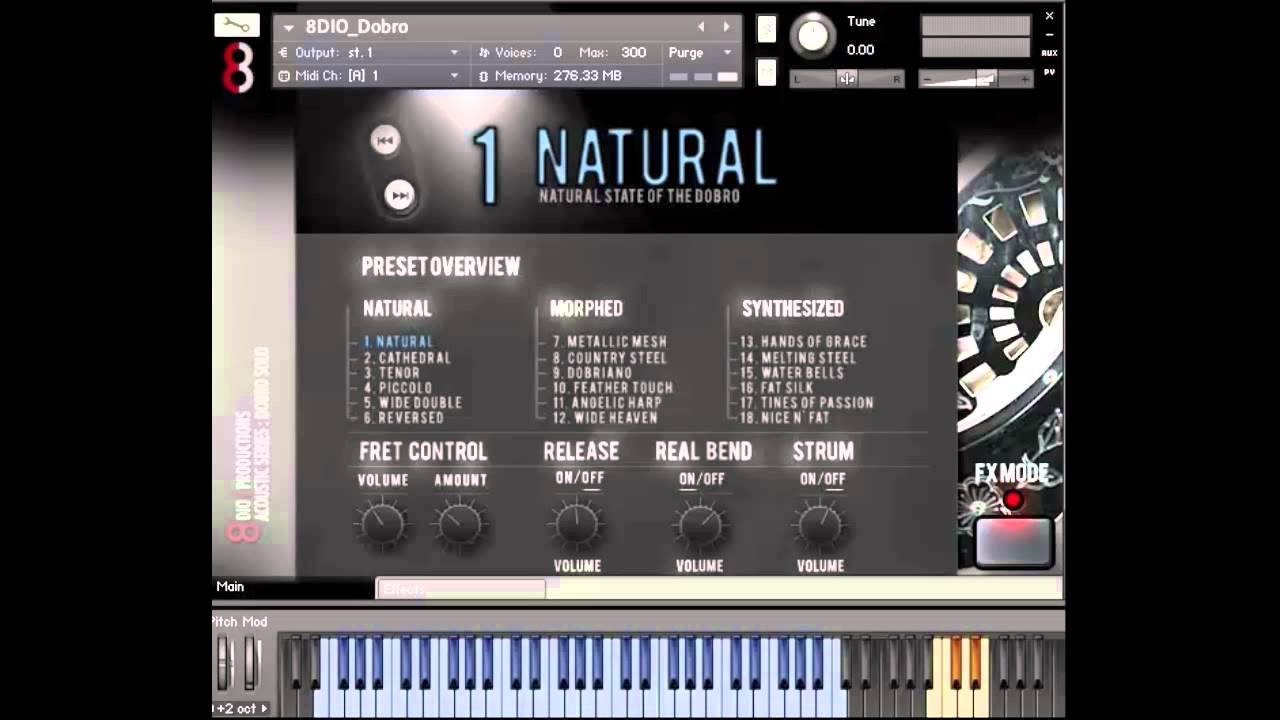Click the MIDI channel plug icon
The height and width of the screenshot is (720, 1280).
(284, 76)
